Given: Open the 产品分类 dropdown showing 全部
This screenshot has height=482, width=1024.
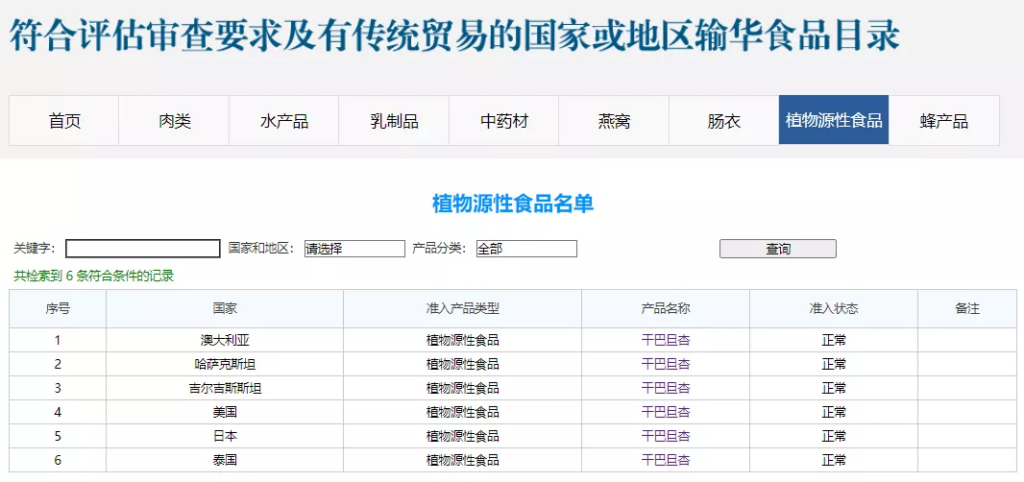Looking at the screenshot, I should (x=527, y=249).
